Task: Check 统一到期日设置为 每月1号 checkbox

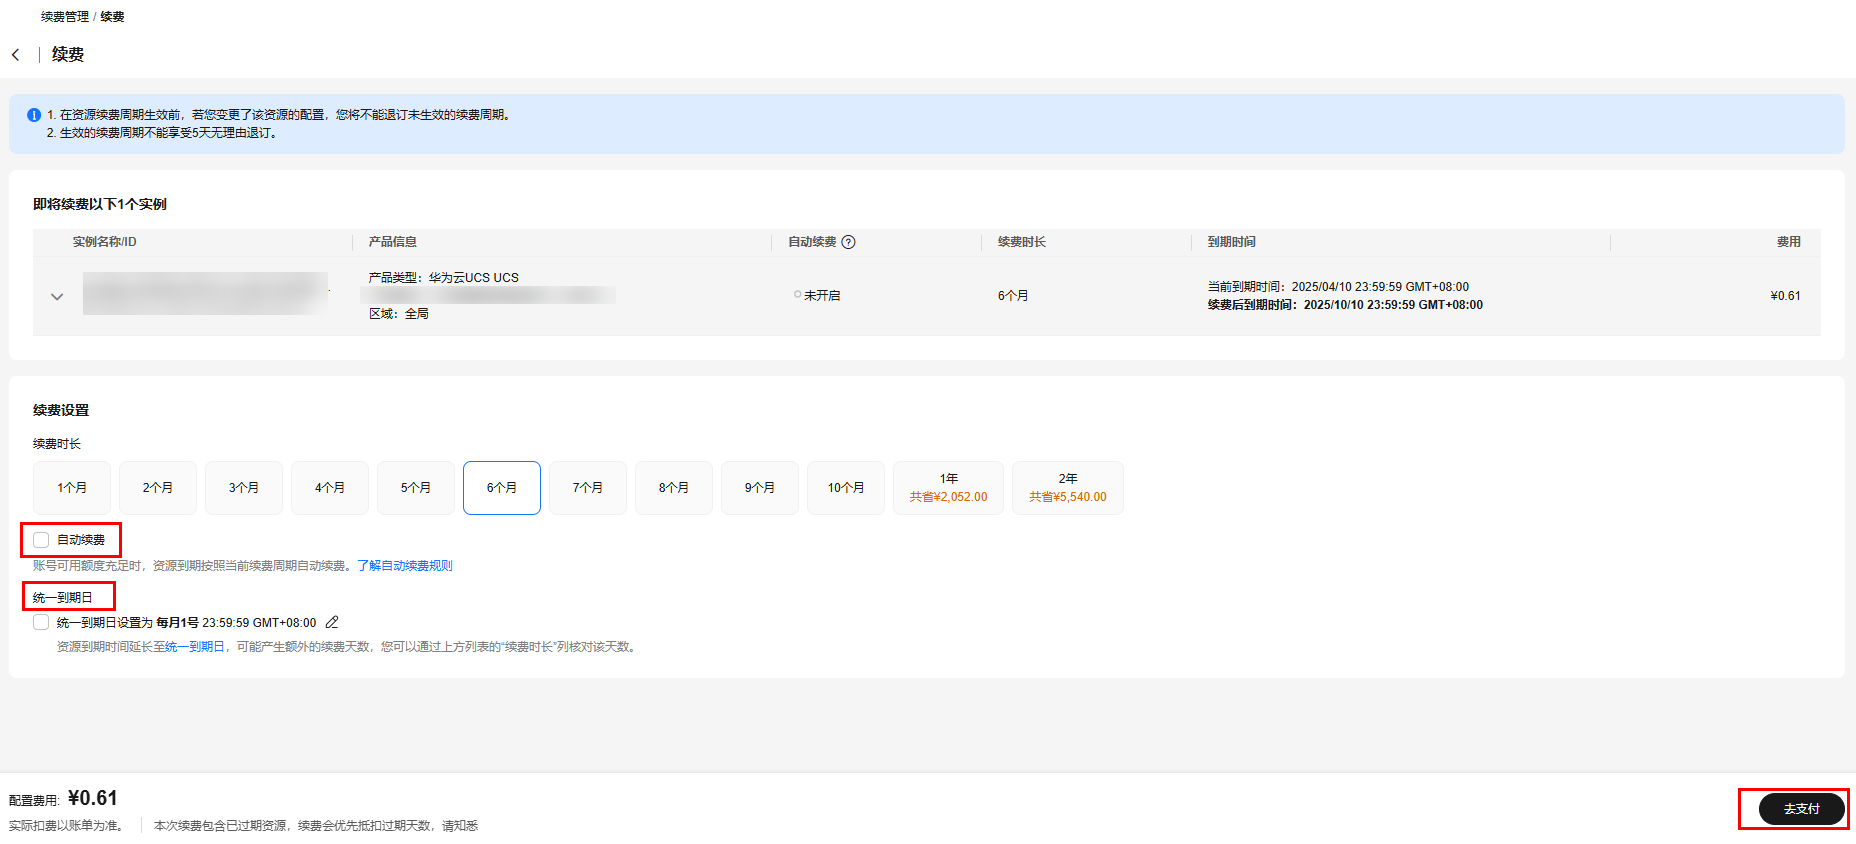Action: [x=41, y=622]
